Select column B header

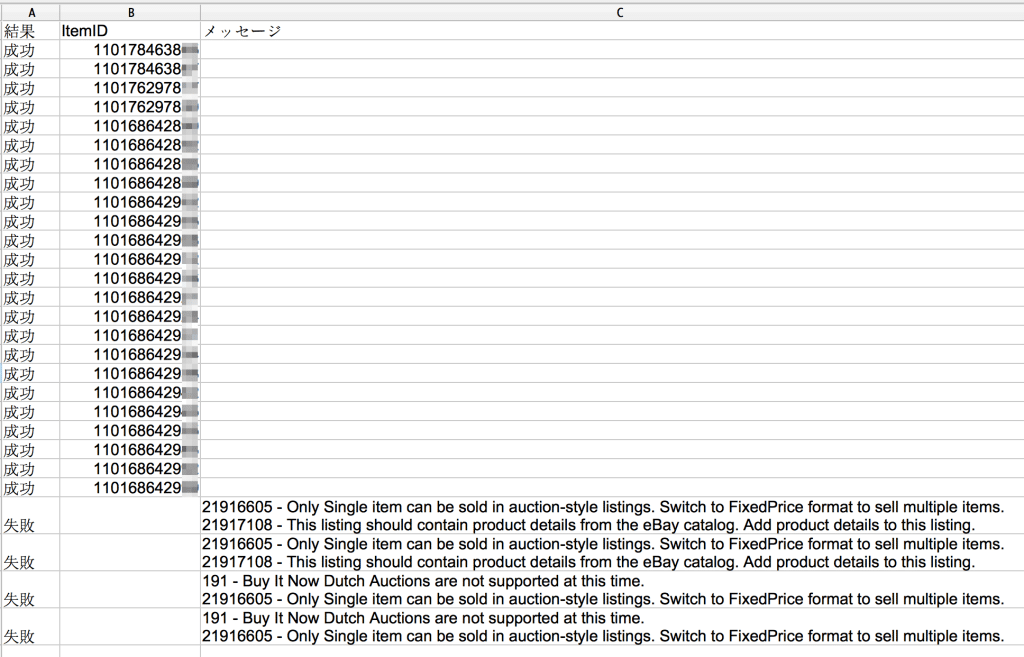tap(130, 12)
